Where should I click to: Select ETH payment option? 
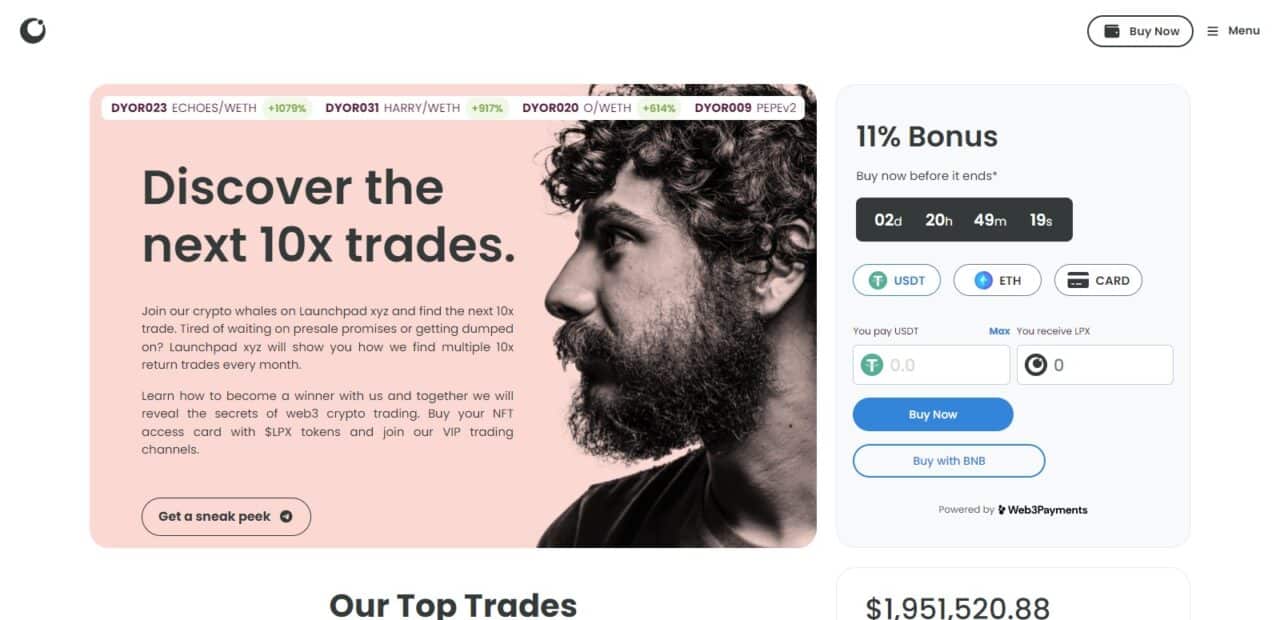click(997, 281)
